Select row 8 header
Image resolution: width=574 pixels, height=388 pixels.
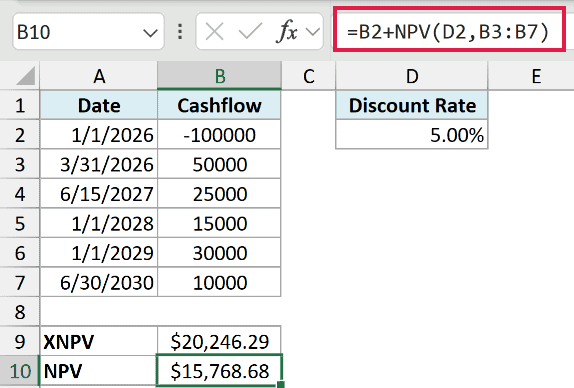tap(20, 312)
